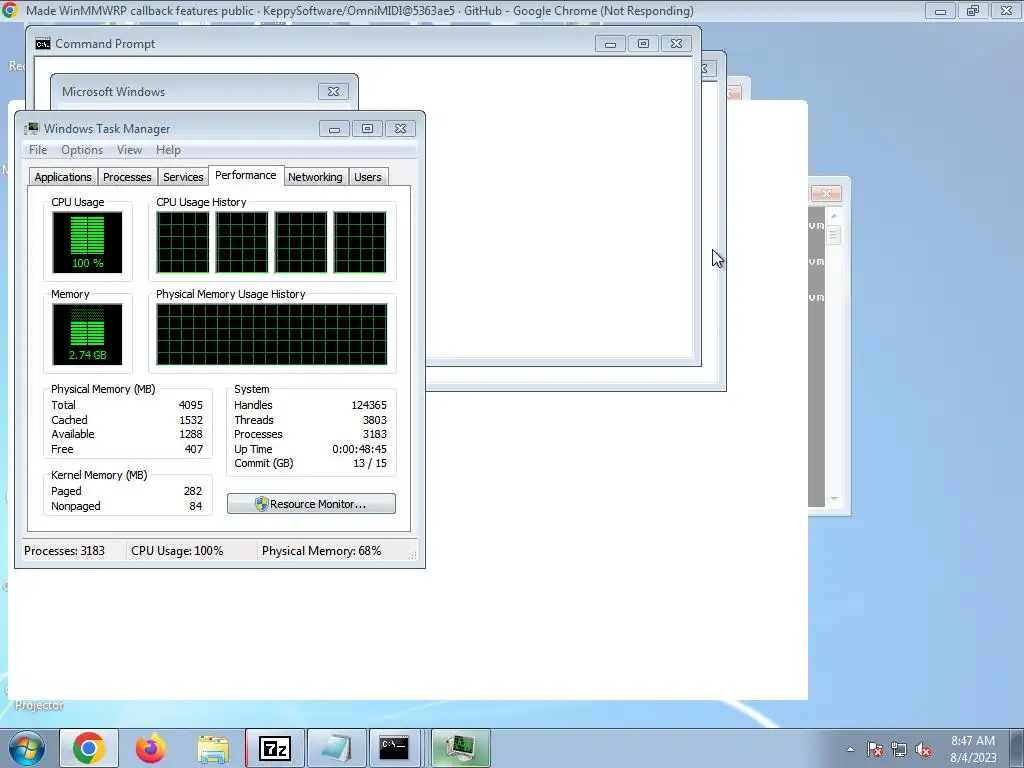Switch to the Networking tab
1024x768 pixels.
pos(315,177)
